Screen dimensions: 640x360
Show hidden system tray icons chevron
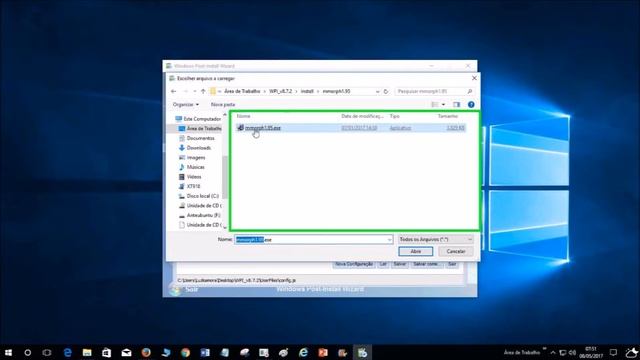(x=553, y=352)
